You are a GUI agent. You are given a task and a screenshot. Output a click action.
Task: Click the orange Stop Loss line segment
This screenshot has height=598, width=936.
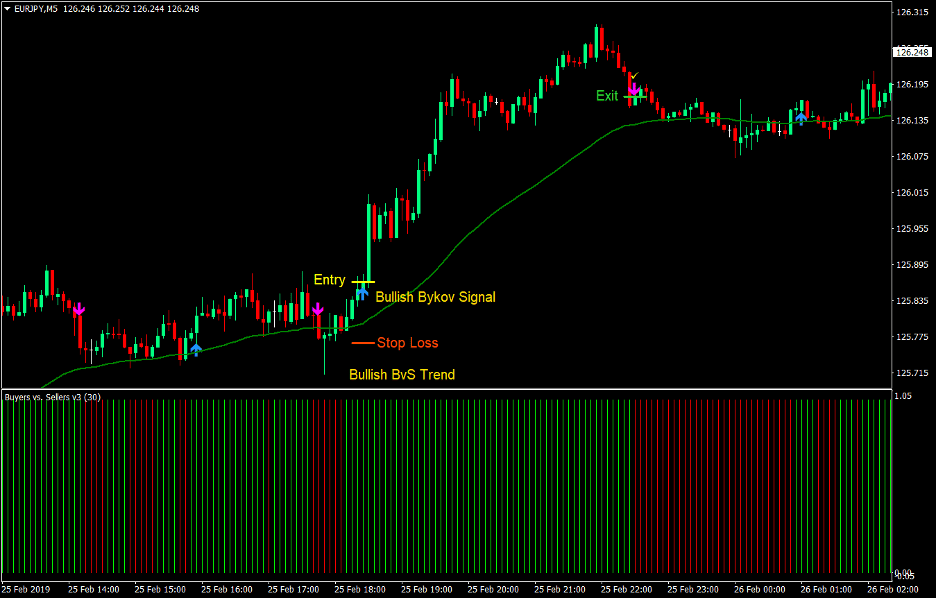tap(362, 342)
